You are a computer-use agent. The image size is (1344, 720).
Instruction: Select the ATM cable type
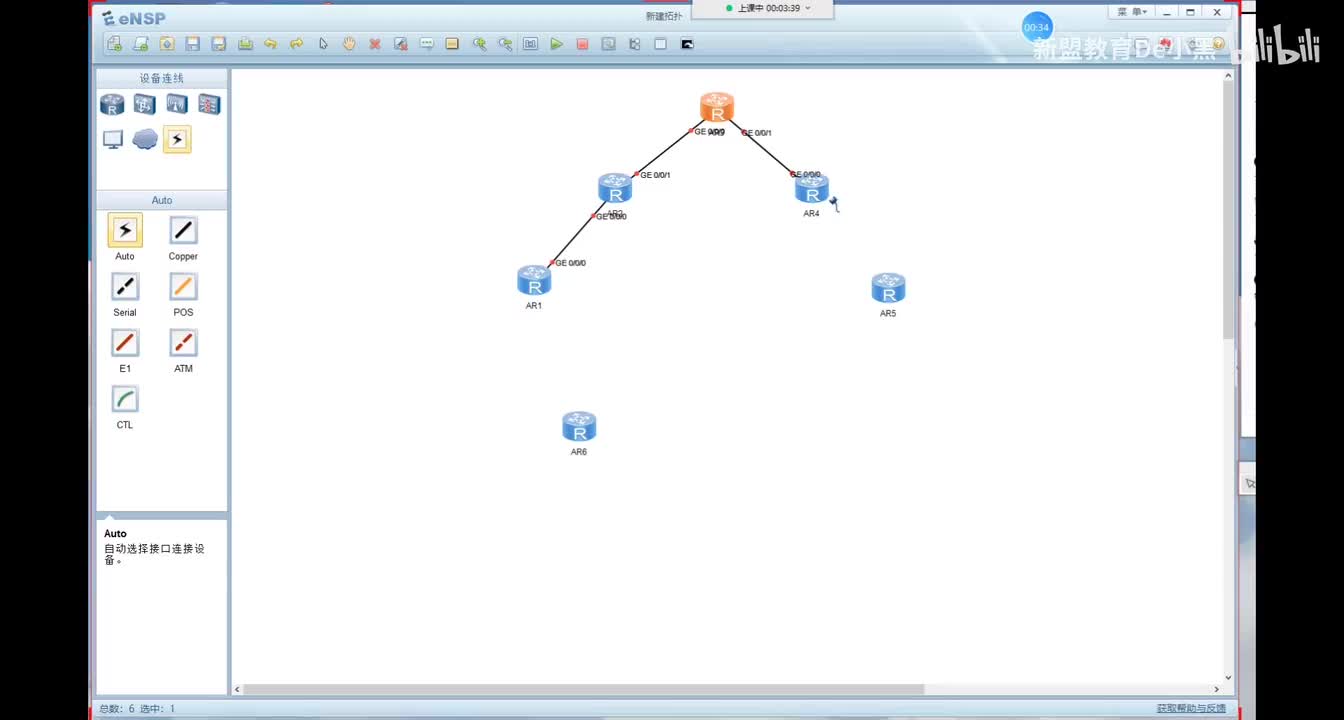(x=183, y=343)
